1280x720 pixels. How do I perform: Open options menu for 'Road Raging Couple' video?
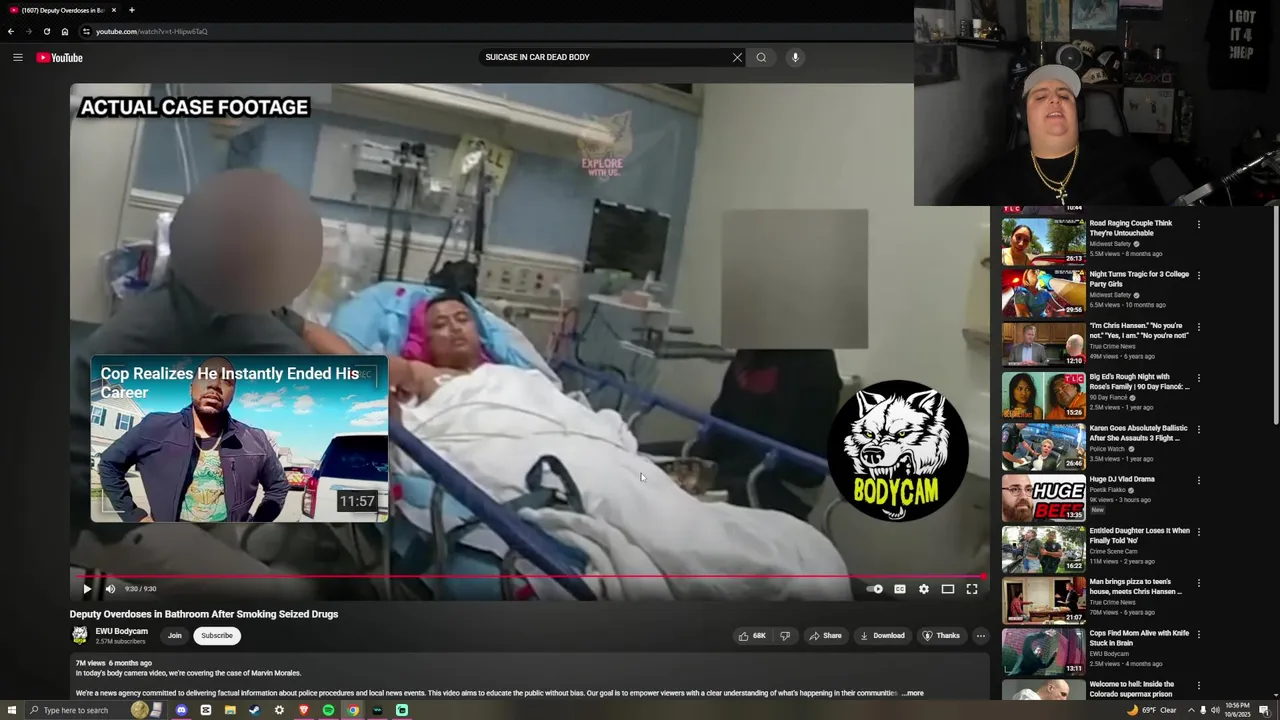pyautogui.click(x=1198, y=224)
